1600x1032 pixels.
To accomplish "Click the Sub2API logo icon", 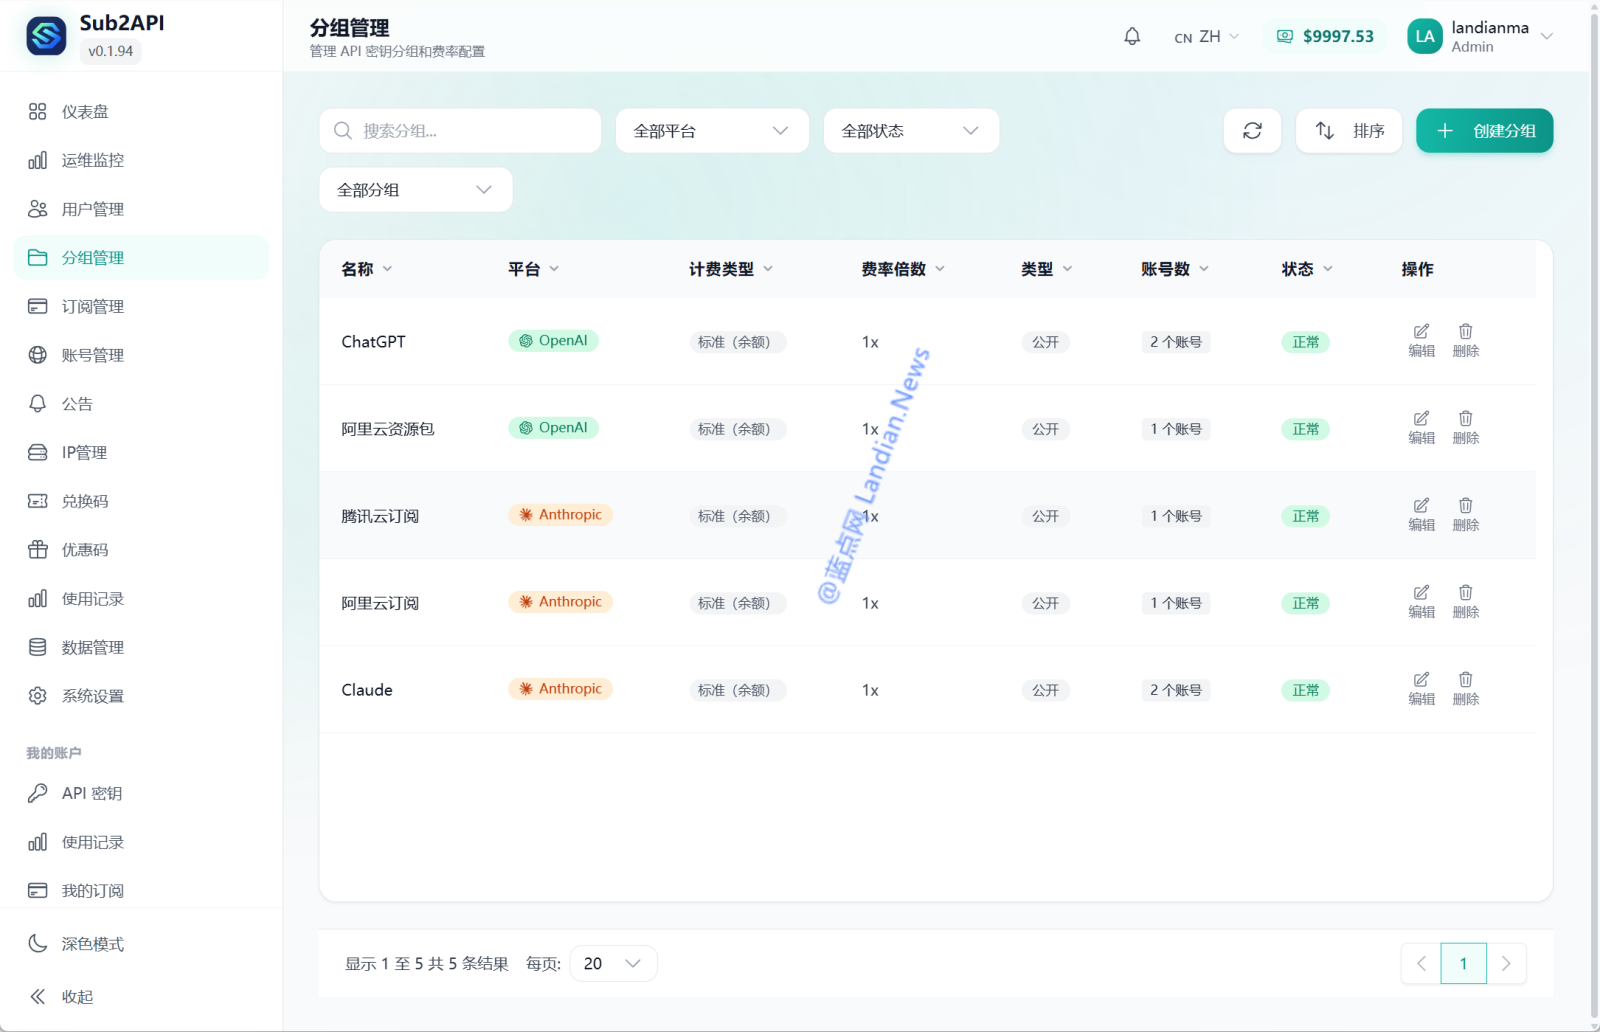I will click(x=46, y=36).
